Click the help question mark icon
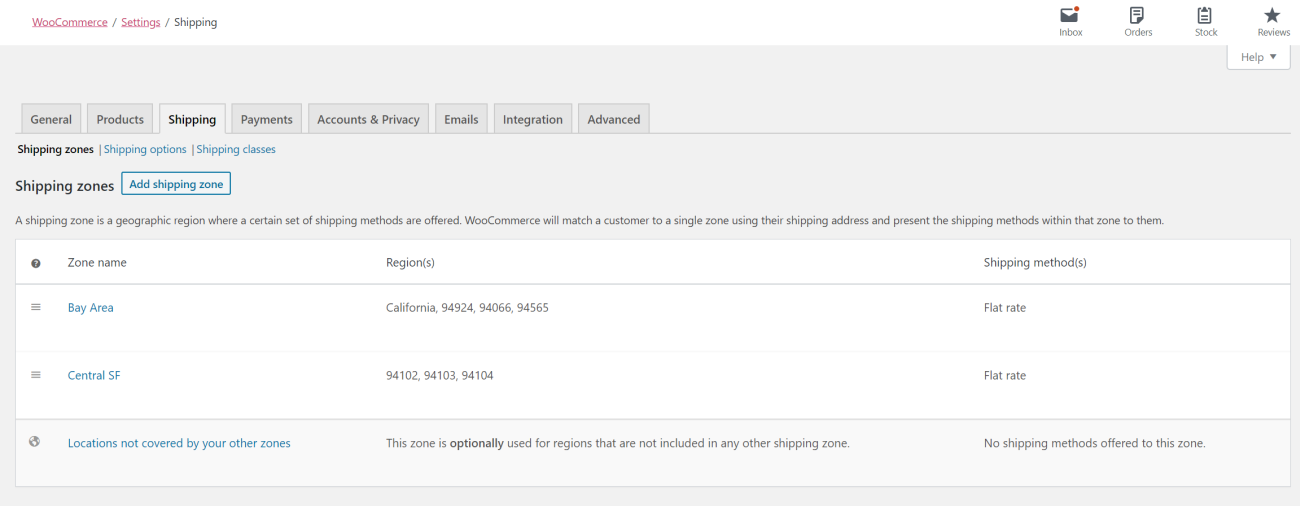Viewport: 1300px width, 506px height. click(x=36, y=263)
